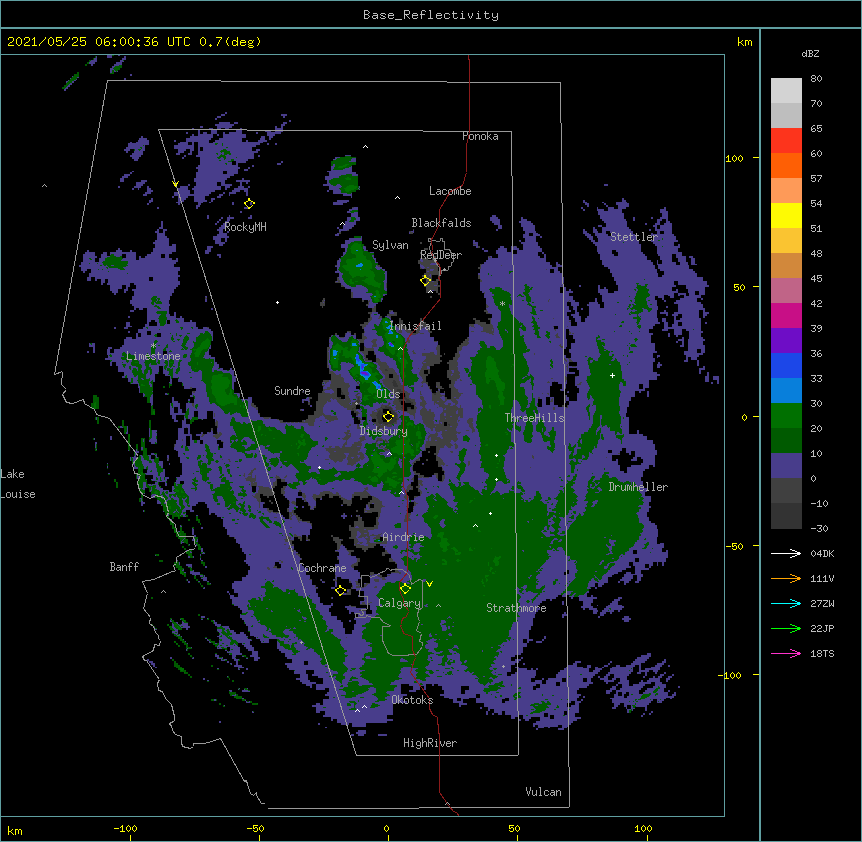Click the Olds label
The image size is (862, 842).
[388, 394]
